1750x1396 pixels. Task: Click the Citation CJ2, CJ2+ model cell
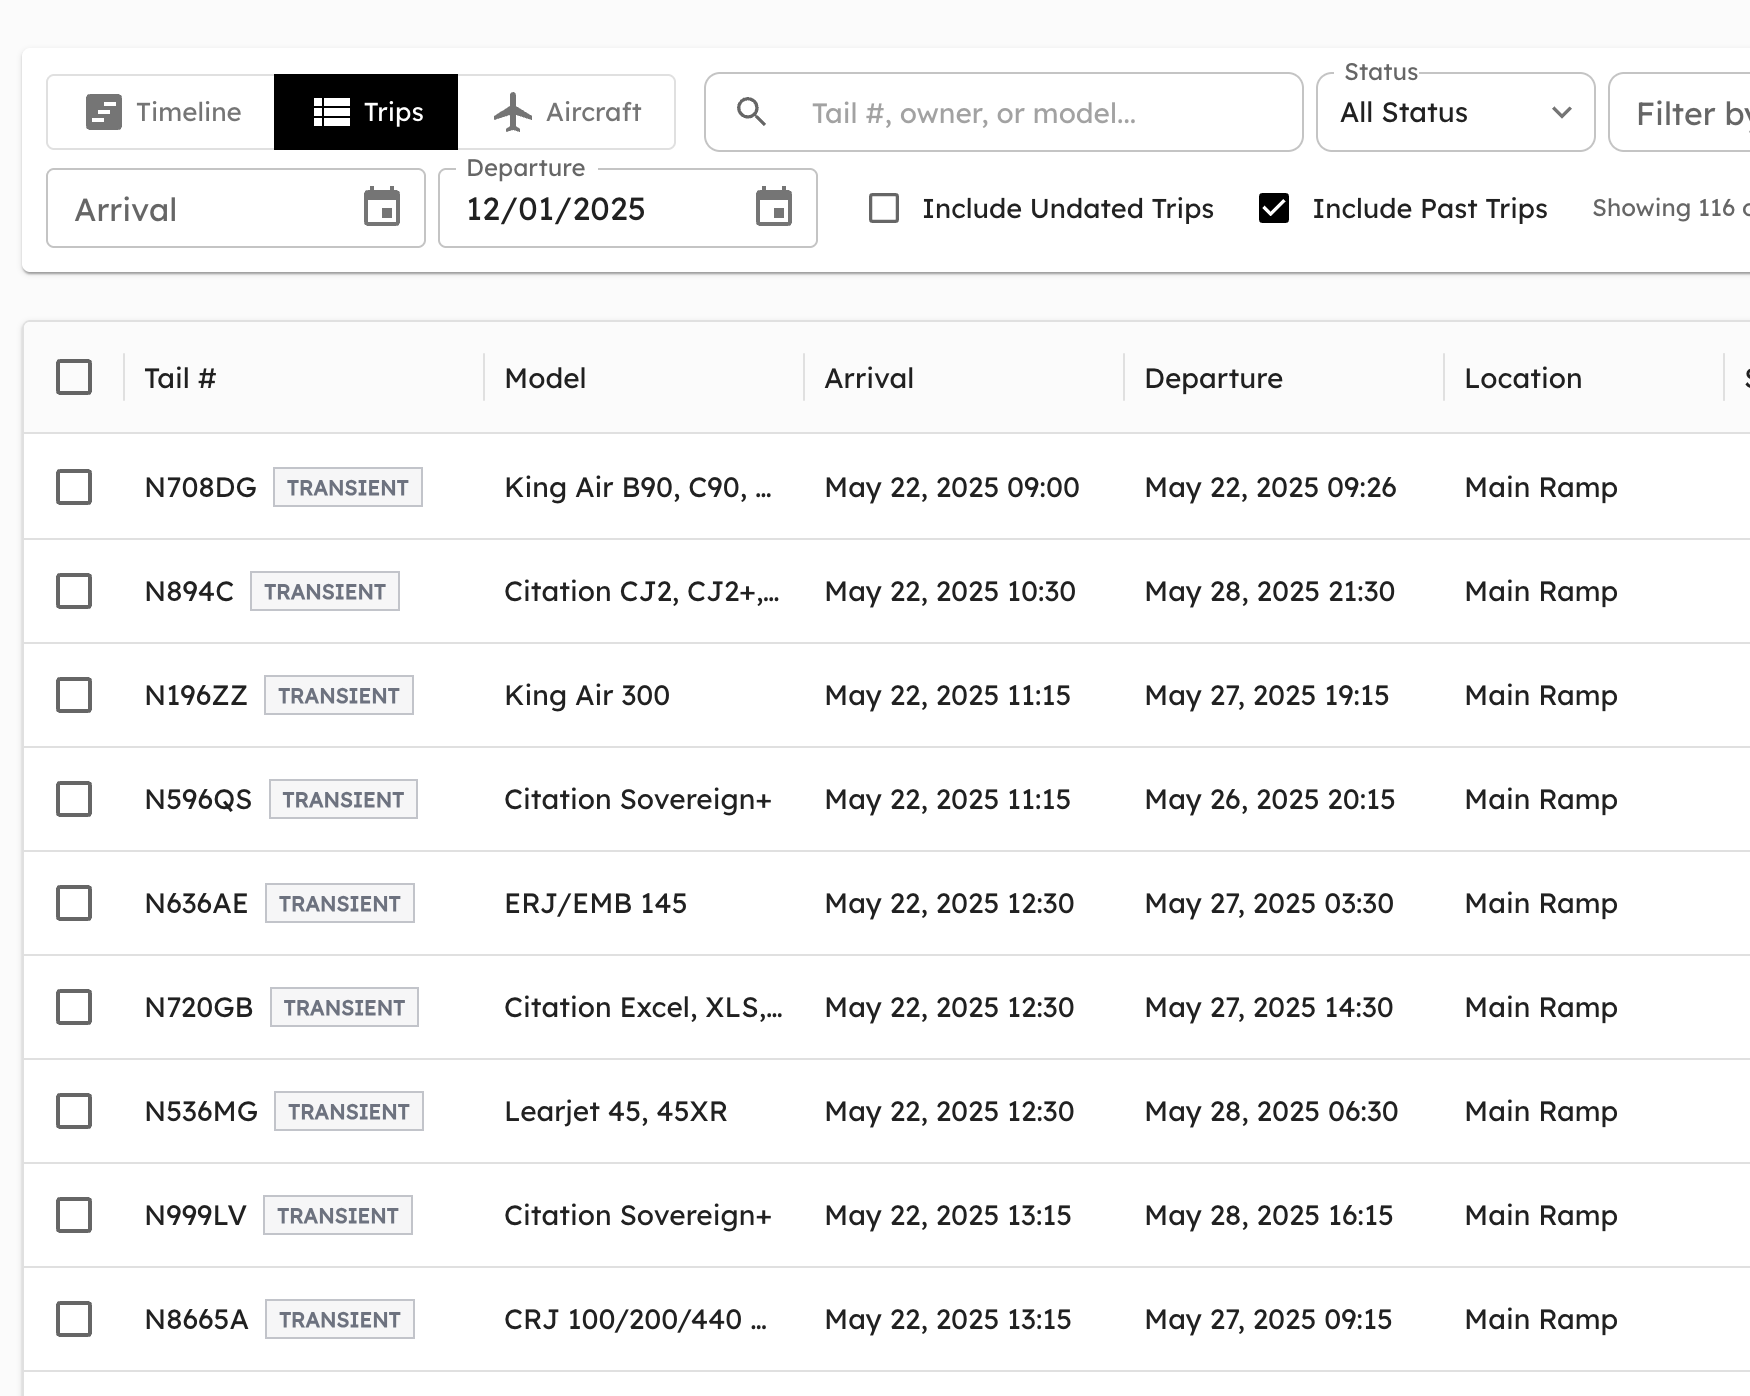tap(642, 591)
